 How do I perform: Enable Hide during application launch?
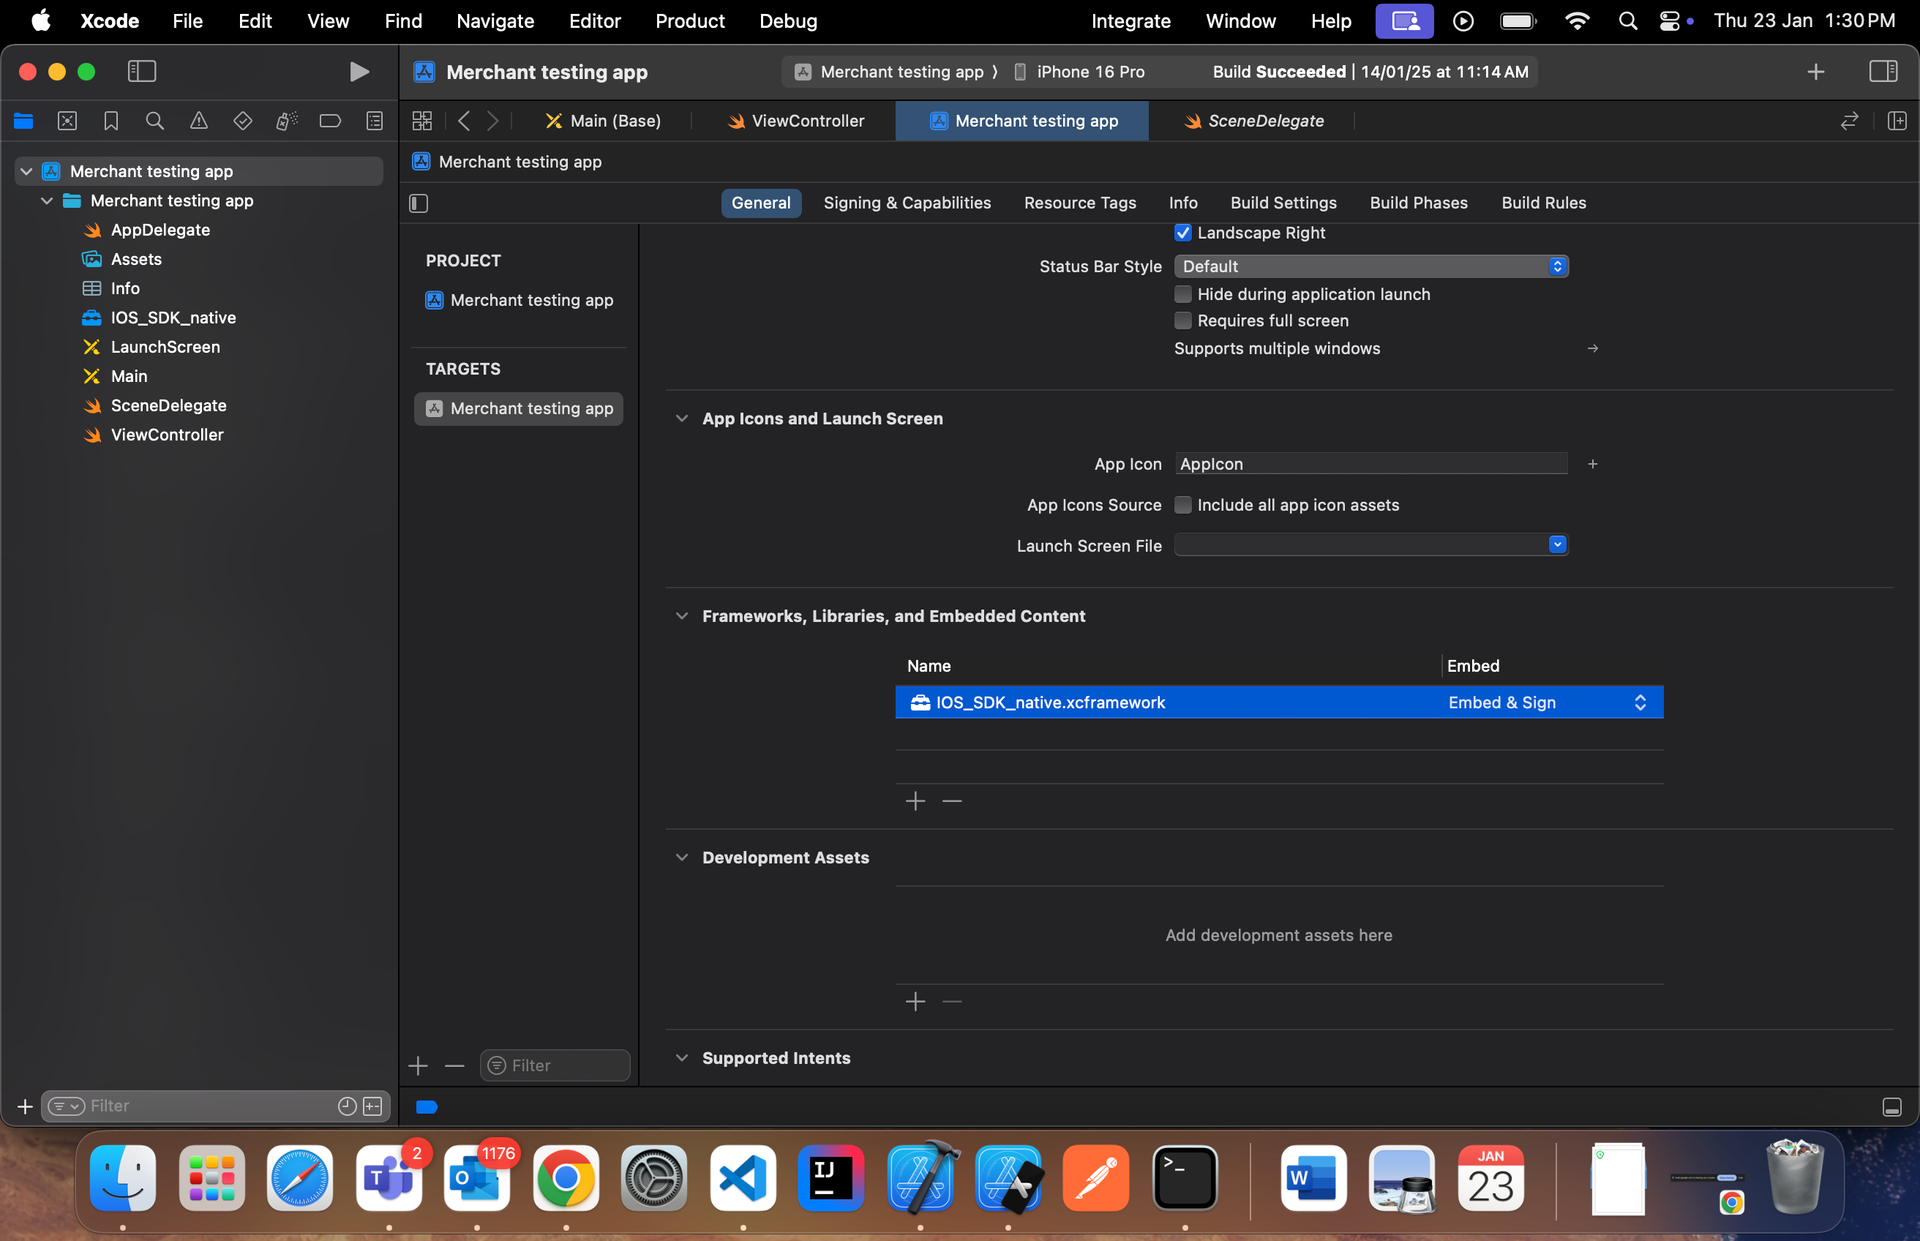click(1183, 294)
